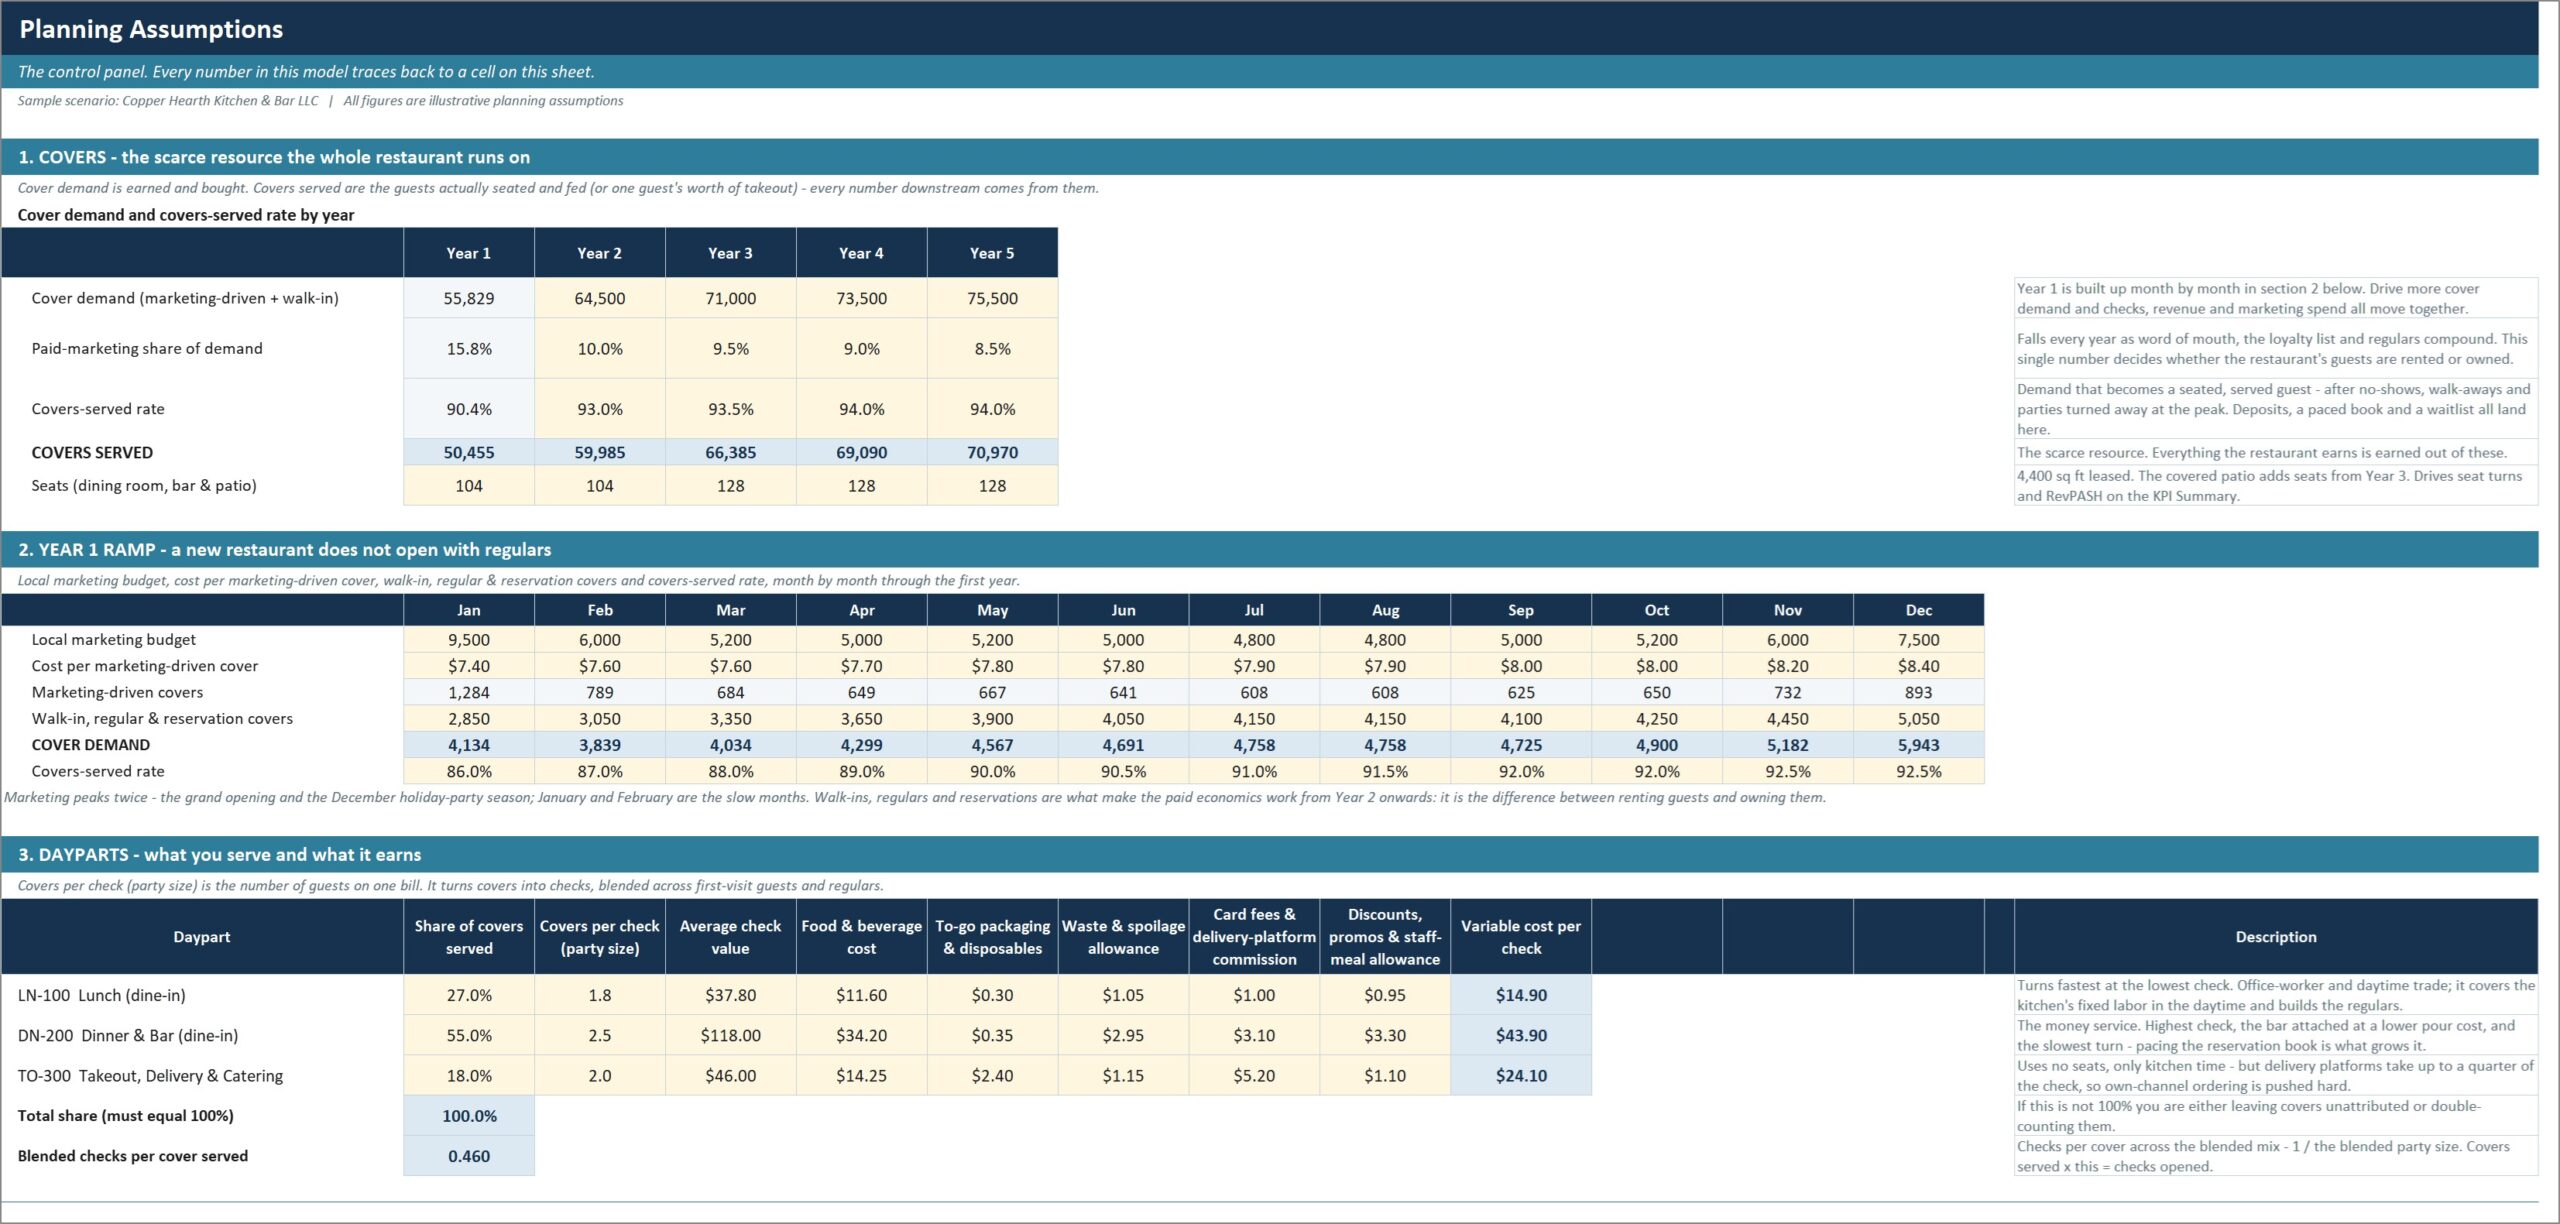This screenshot has width=2560, height=1224.
Task: Select Nov column header in ramp table
Action: tap(1787, 610)
